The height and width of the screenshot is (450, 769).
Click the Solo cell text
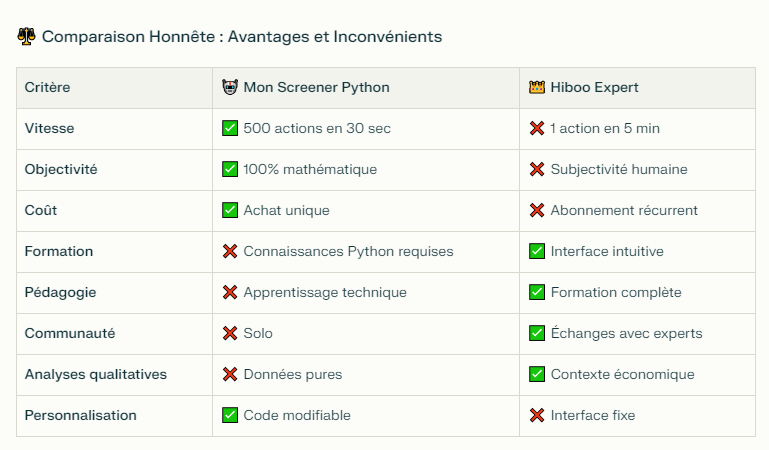[258, 333]
